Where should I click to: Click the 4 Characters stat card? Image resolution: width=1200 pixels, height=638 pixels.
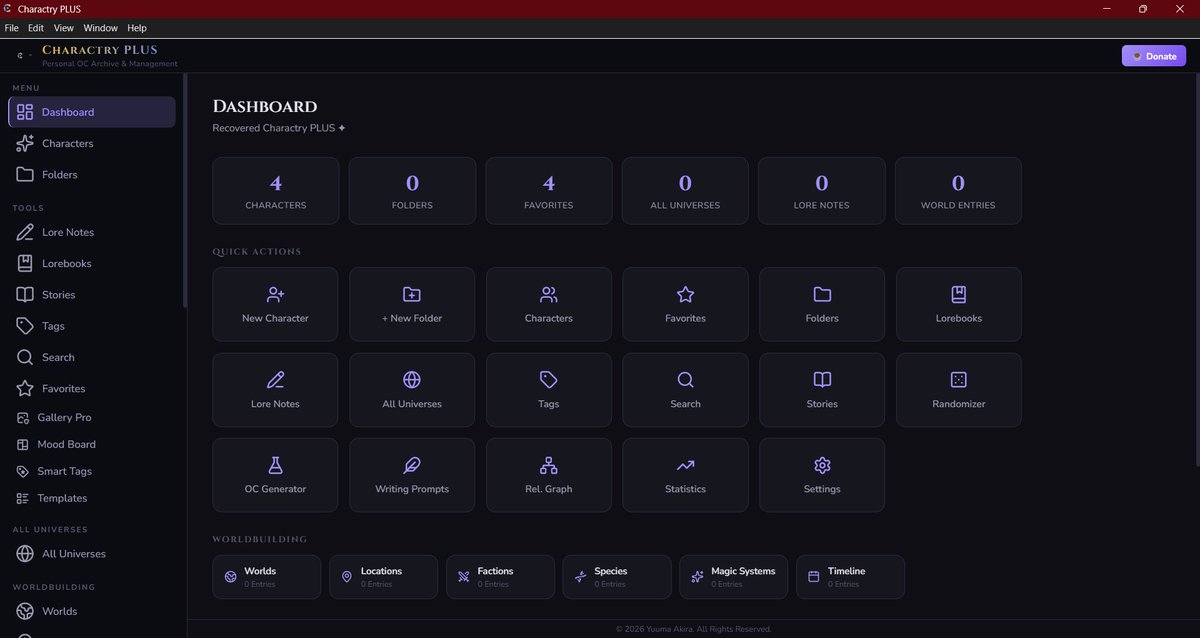[275, 190]
